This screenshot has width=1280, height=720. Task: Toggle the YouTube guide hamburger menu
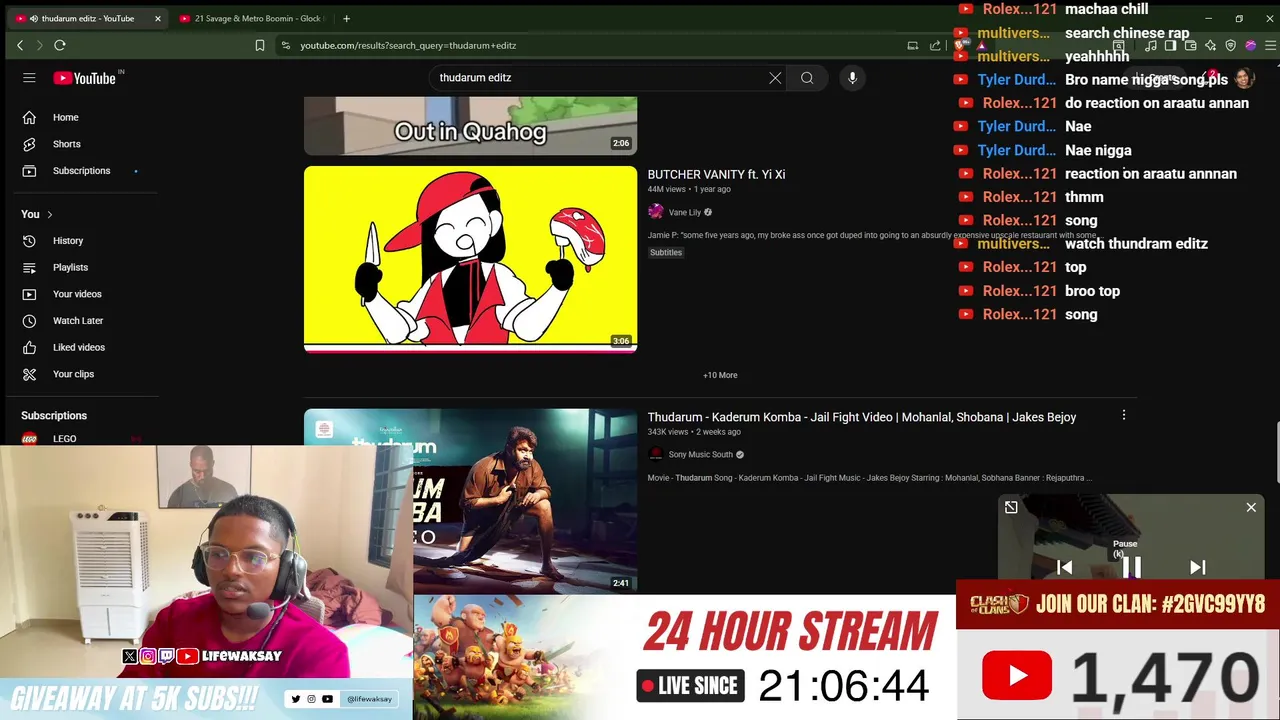pos(29,78)
